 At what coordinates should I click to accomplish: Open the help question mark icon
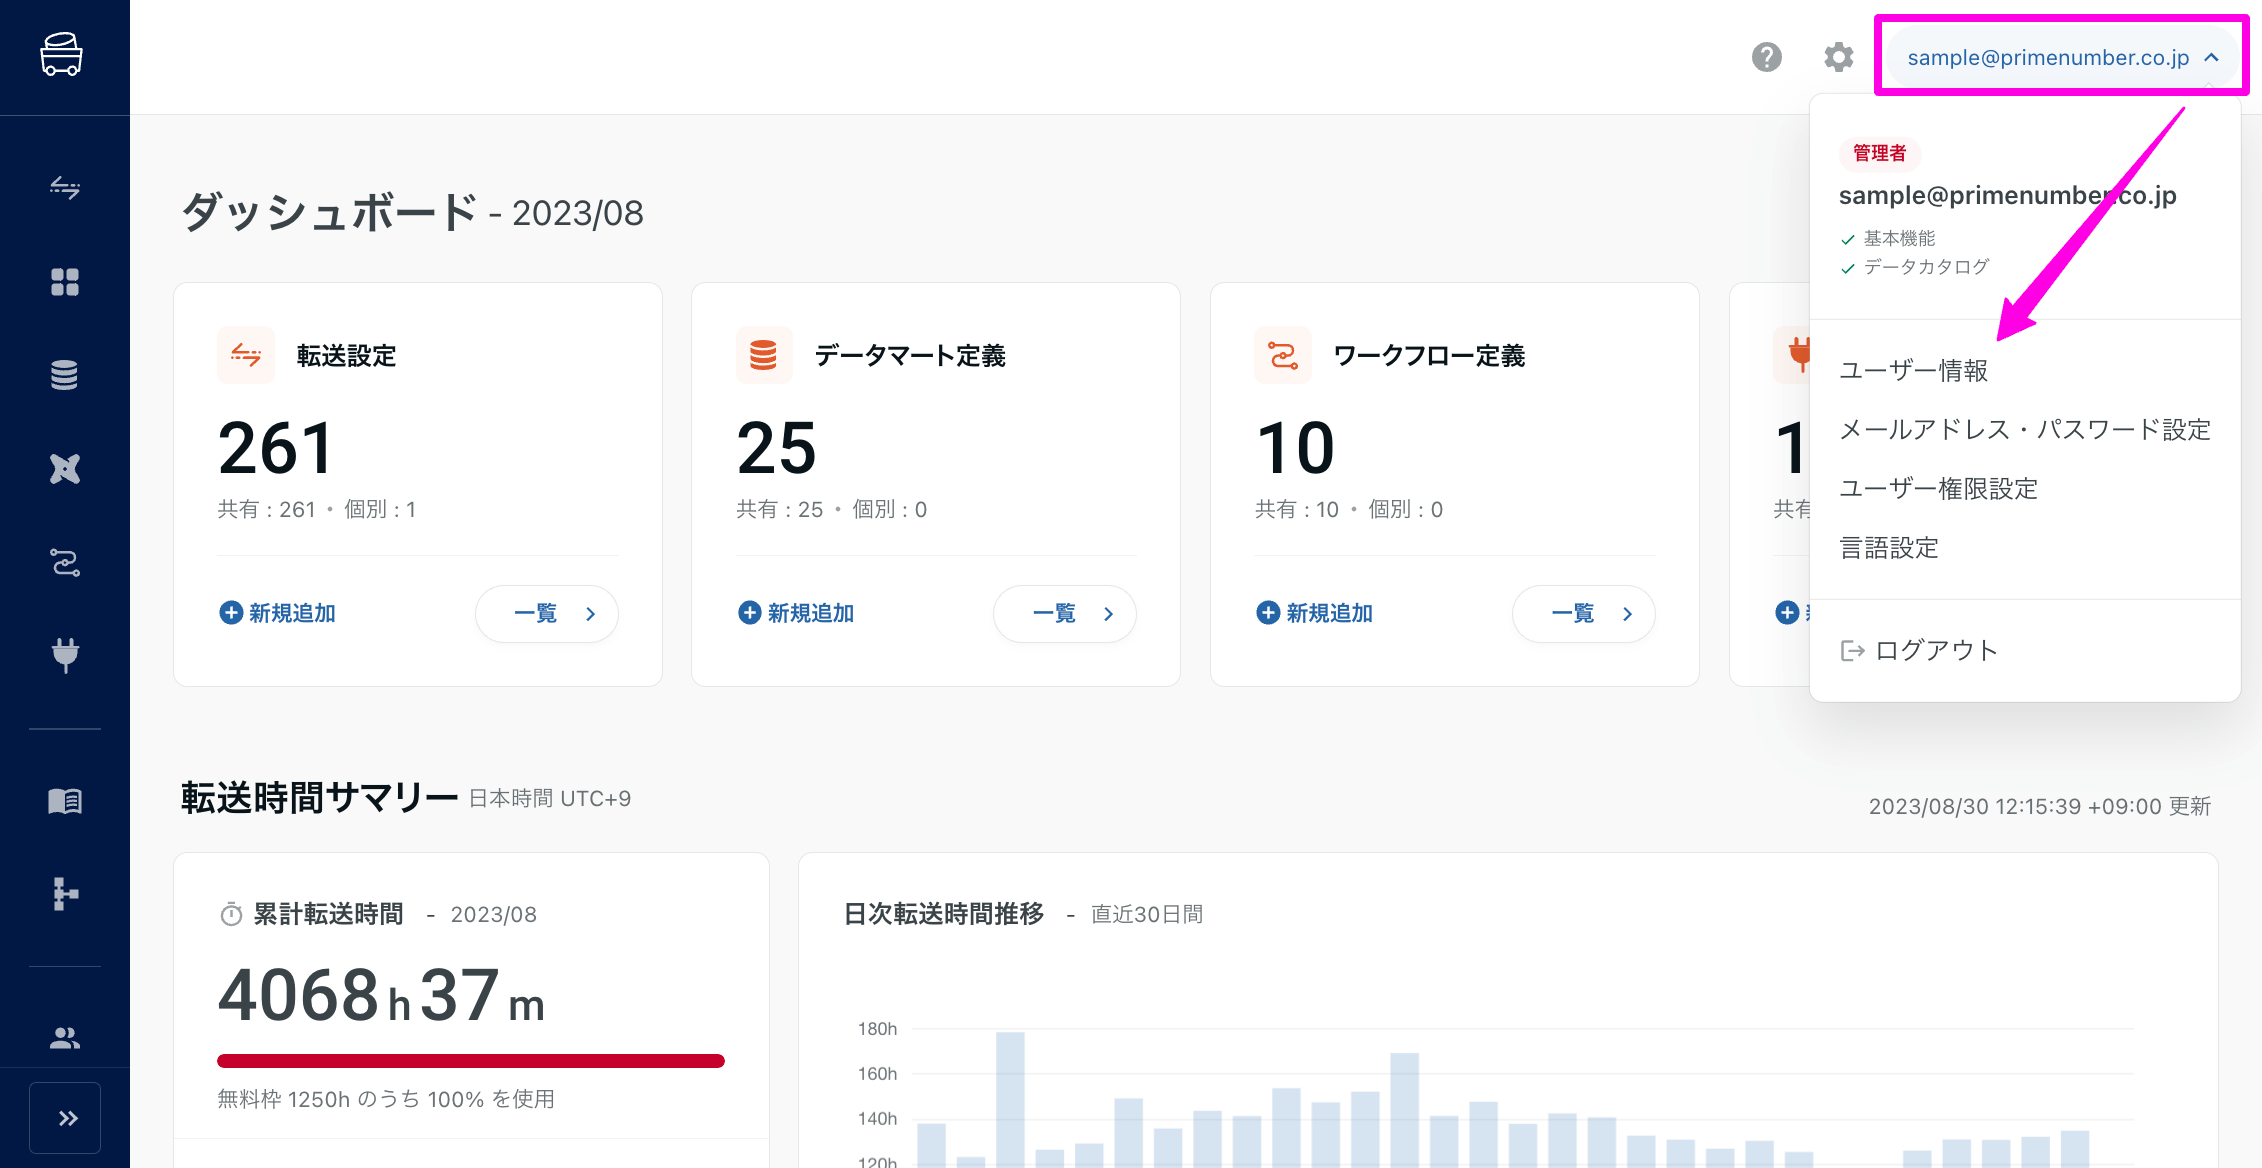1767,57
